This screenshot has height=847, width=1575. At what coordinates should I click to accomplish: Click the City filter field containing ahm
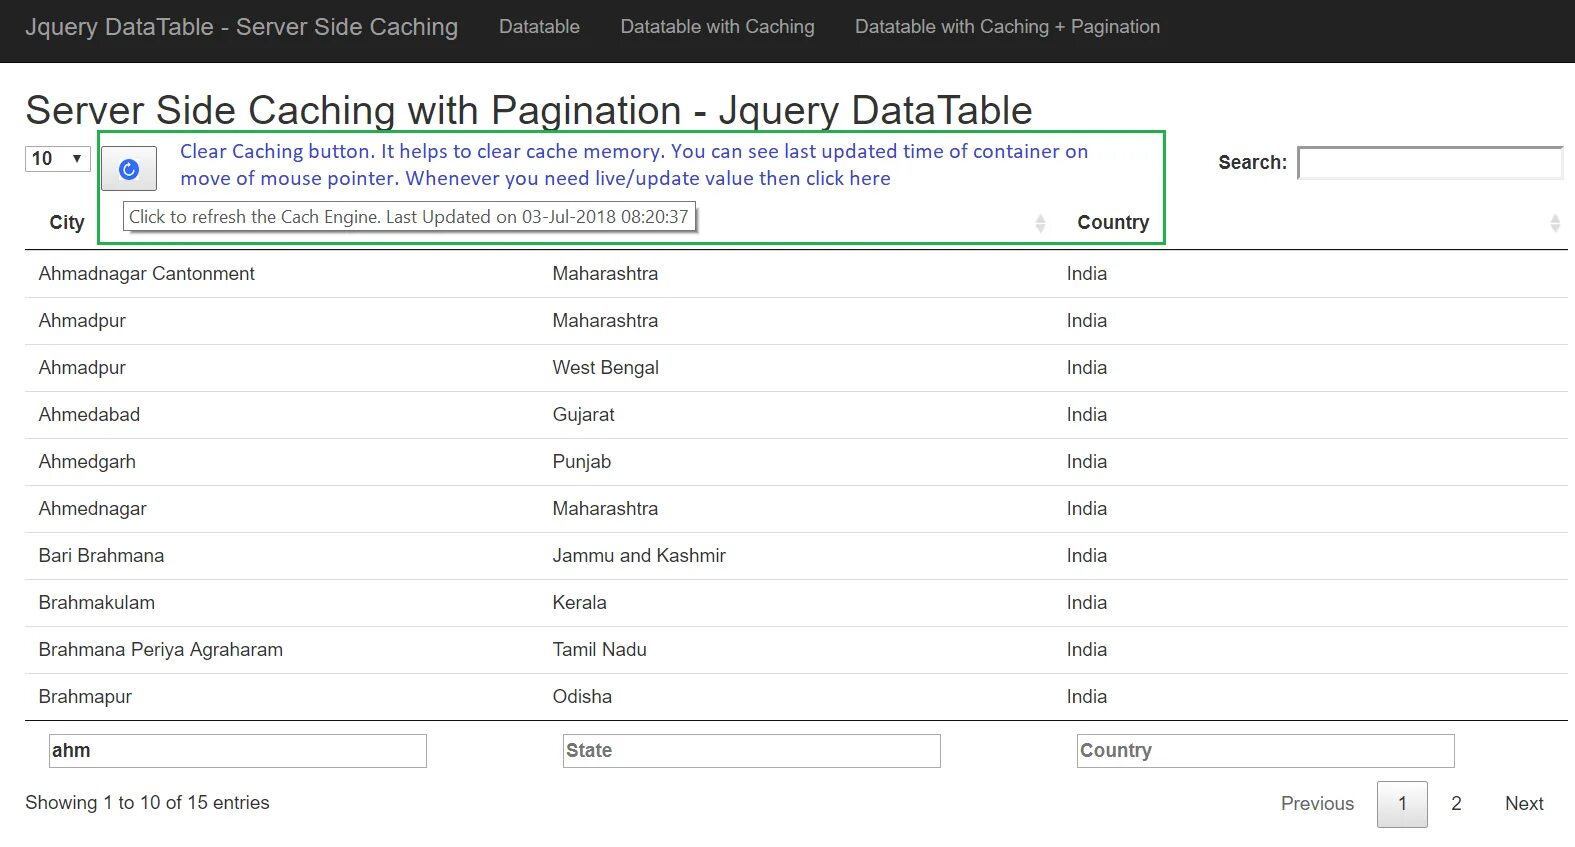click(x=238, y=751)
